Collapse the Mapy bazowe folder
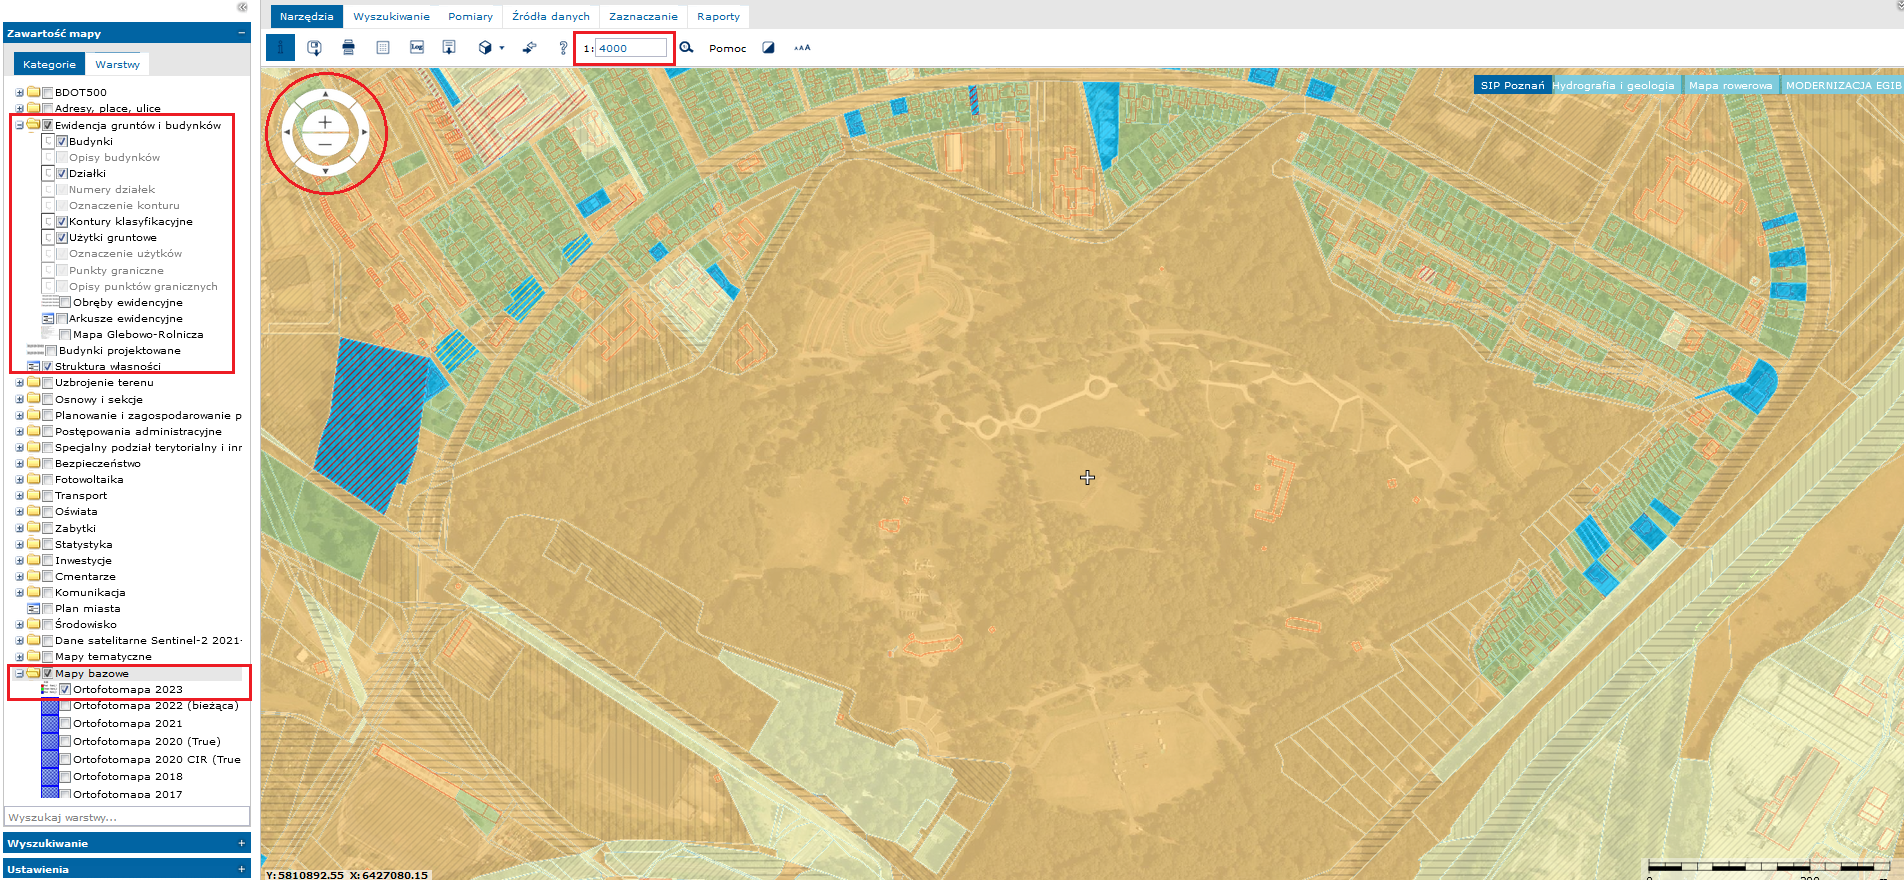Screen dimensions: 1904x880 tap(19, 673)
